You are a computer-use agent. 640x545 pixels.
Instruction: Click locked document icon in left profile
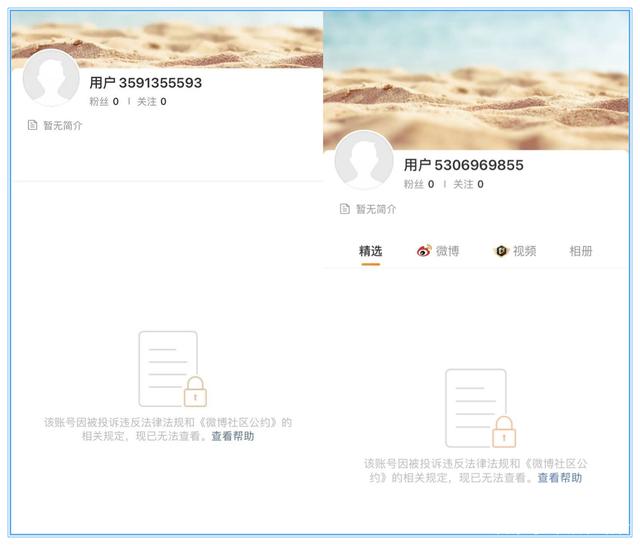point(173,369)
